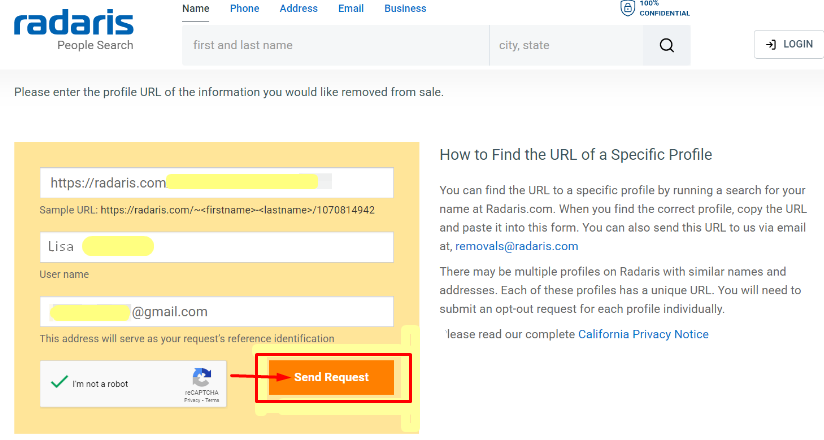Click the User name field containing Lisa
This screenshot has height=440, width=824.
click(x=217, y=247)
